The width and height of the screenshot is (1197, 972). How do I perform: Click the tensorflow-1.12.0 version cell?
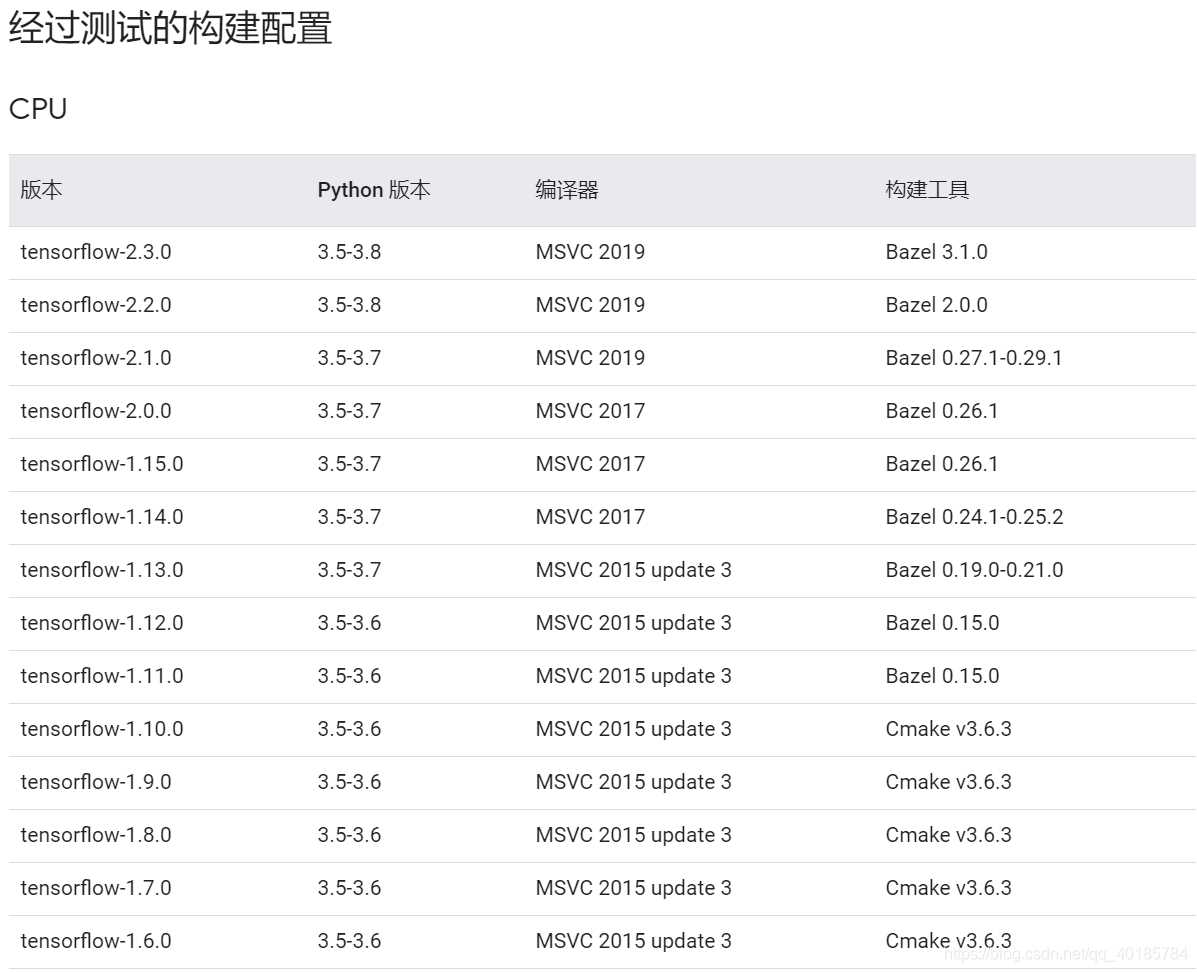click(96, 623)
